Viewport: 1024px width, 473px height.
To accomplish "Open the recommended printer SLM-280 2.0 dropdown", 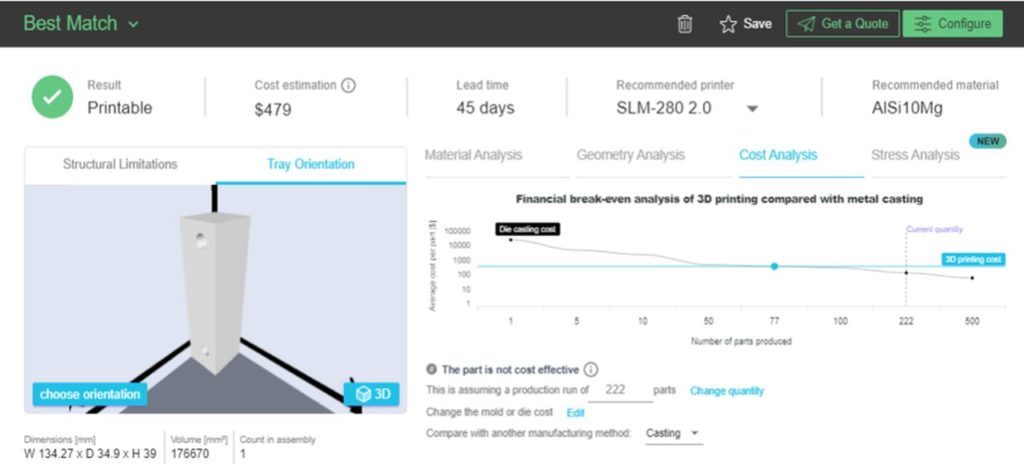I will (x=752, y=109).
